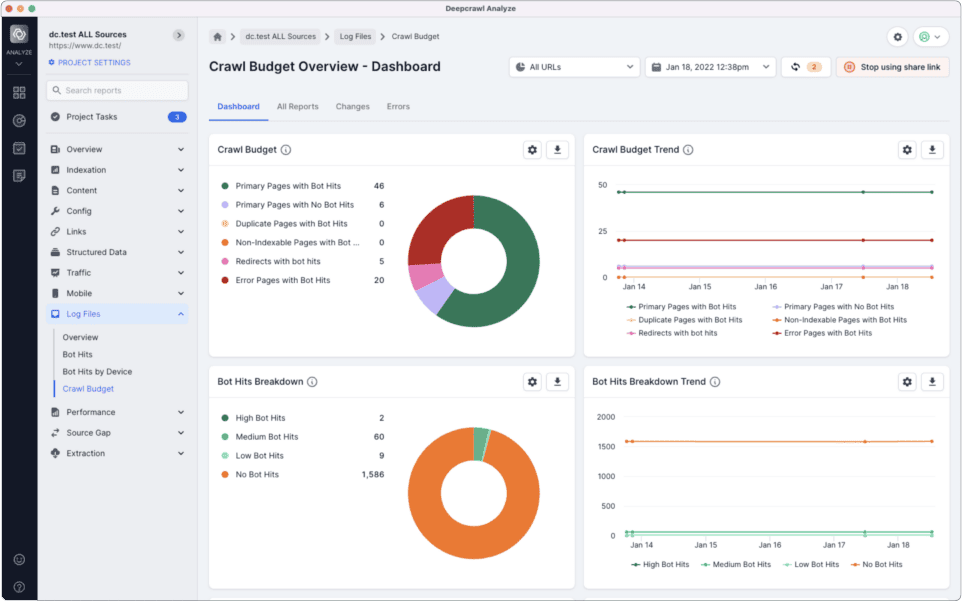Image resolution: width=962 pixels, height=601 pixels.
Task: Open the top-right settings gear
Action: [x=898, y=37]
